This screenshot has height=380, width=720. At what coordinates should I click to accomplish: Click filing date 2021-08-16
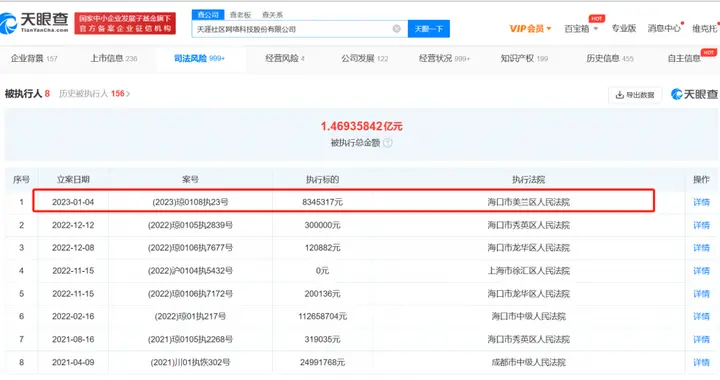click(x=73, y=339)
